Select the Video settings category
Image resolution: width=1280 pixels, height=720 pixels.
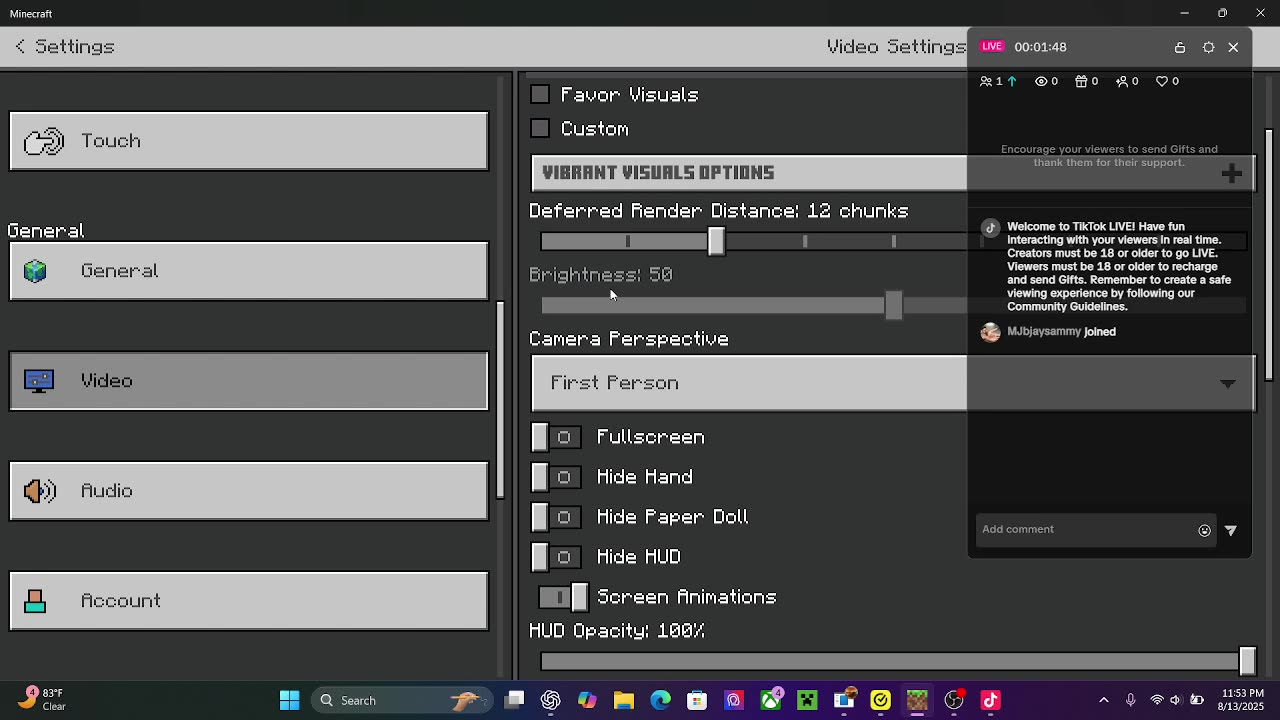(249, 381)
